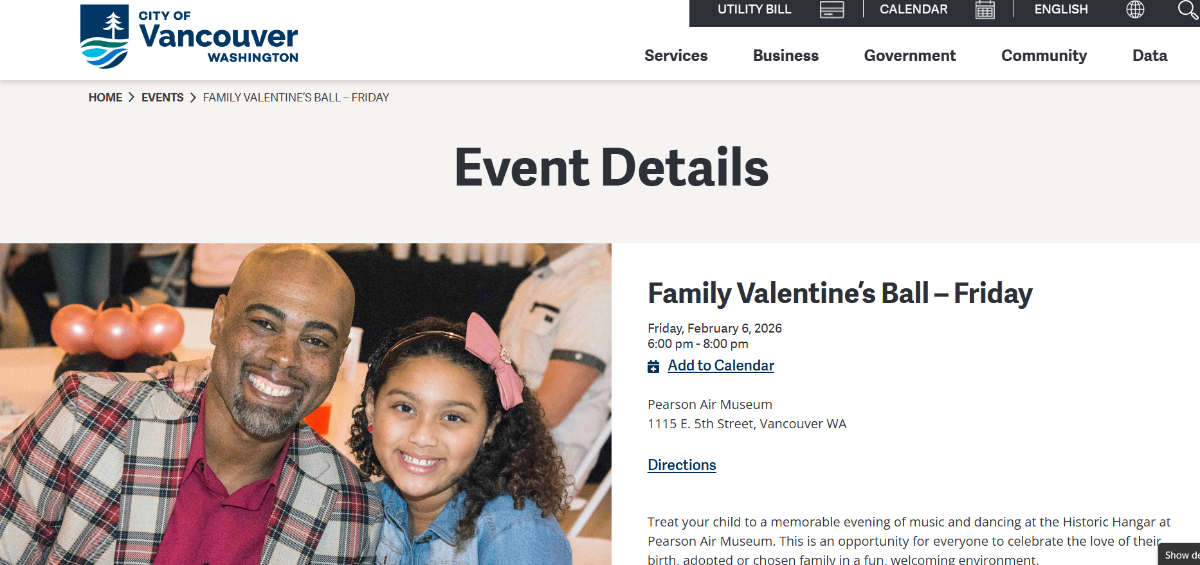This screenshot has height=565, width=1200.
Task: Navigate to EVENTS in the breadcrumb
Action: pos(162,98)
